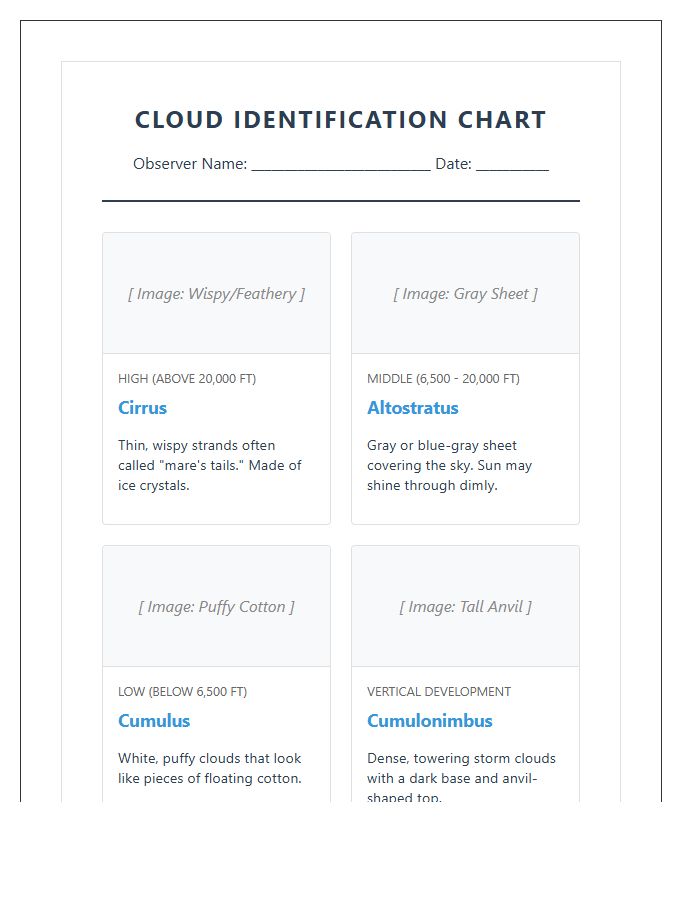Select the Tall Anvil image placeholder
The width and height of the screenshot is (700, 900).
pyautogui.click(x=465, y=606)
